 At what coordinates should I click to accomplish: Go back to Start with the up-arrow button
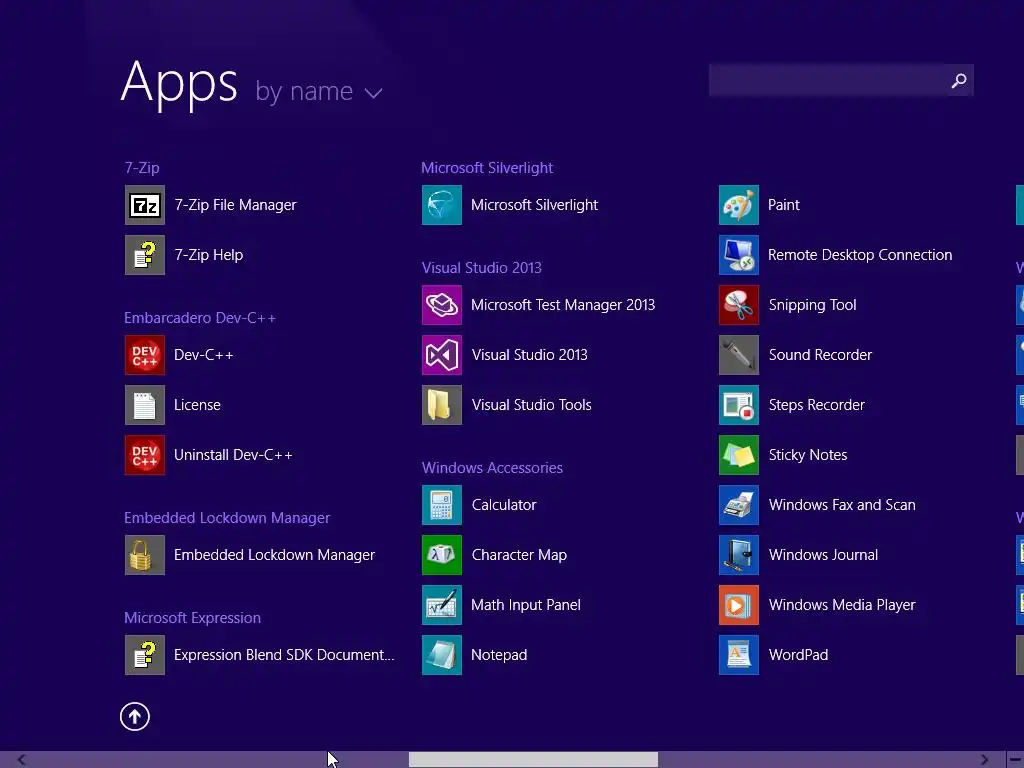(x=135, y=716)
